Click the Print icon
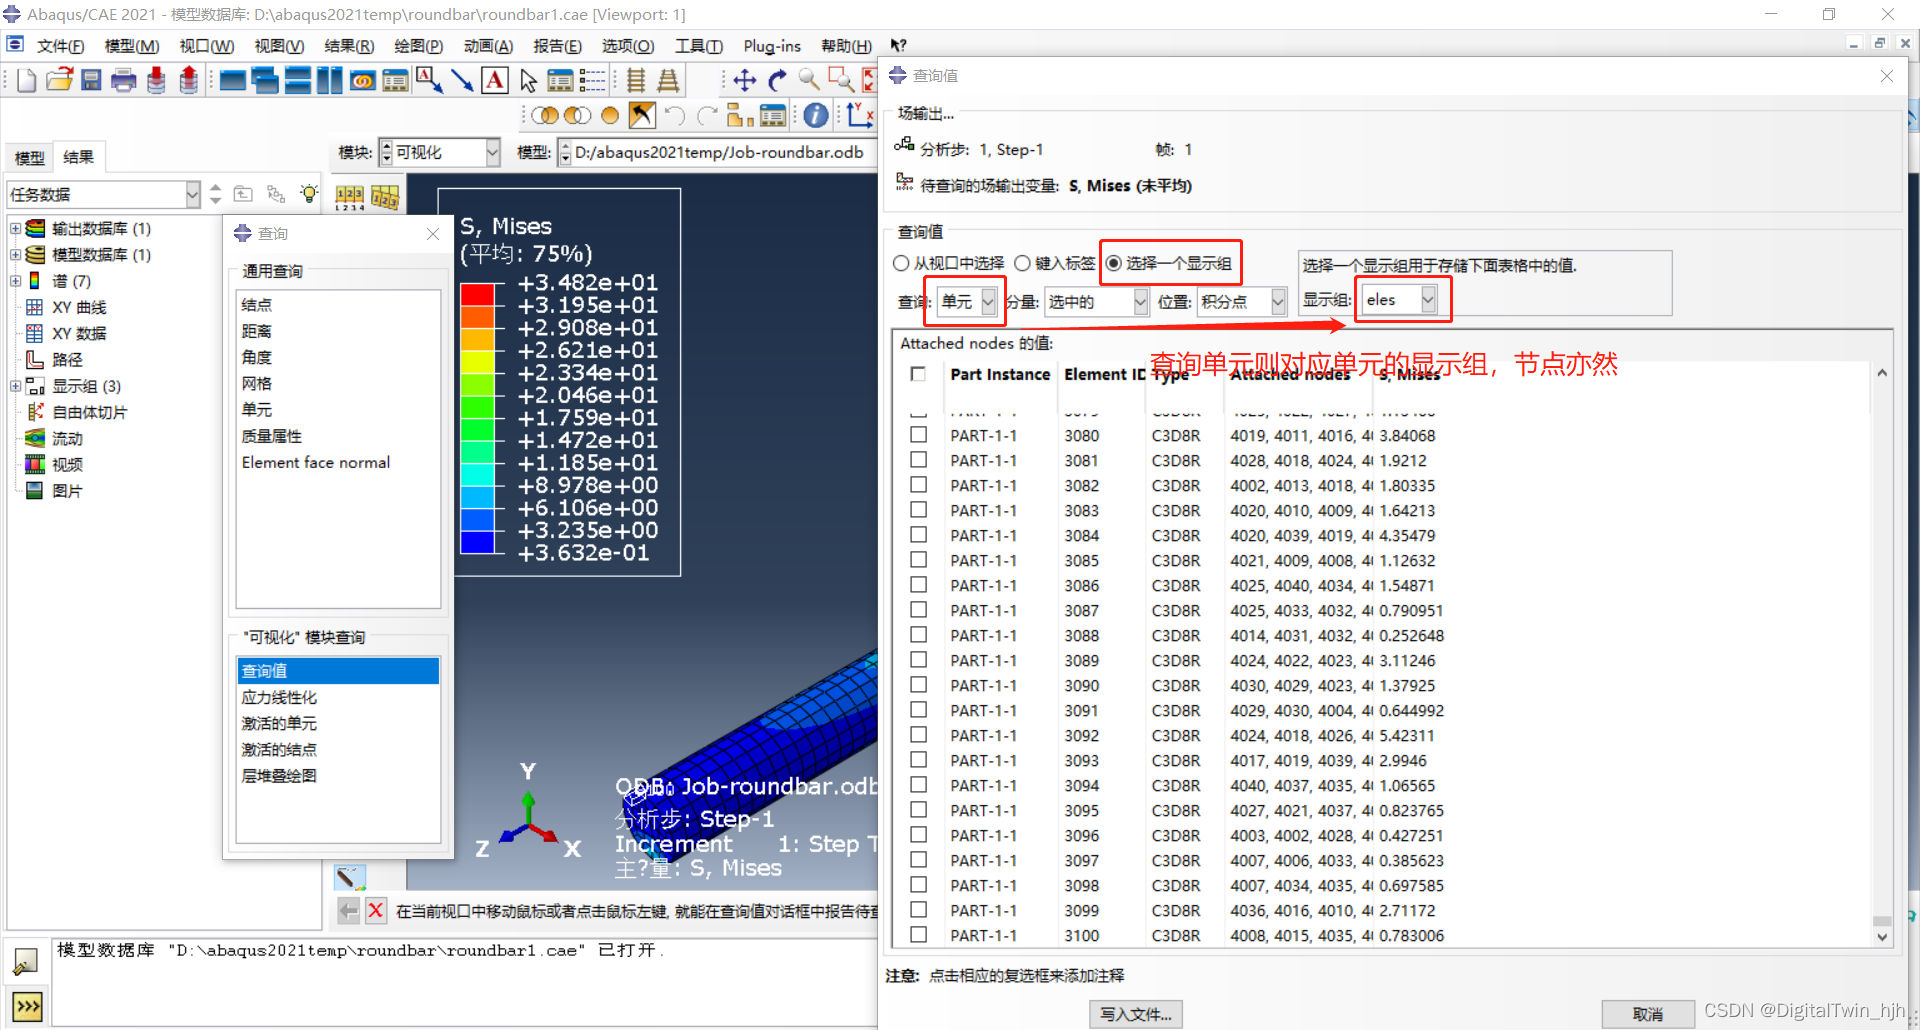 pyautogui.click(x=124, y=81)
